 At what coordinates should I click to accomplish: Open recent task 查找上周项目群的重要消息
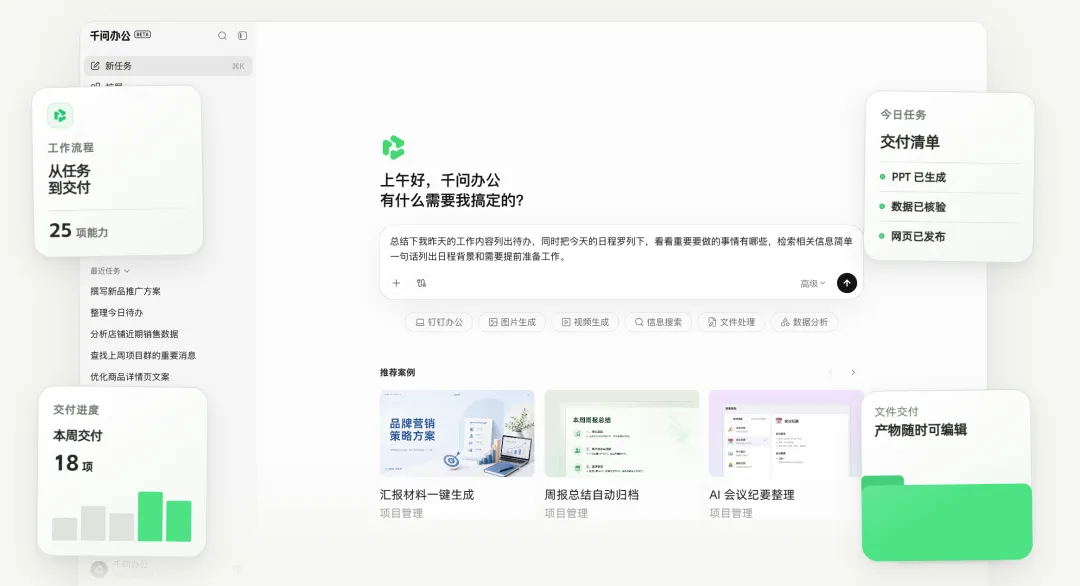[x=143, y=355]
